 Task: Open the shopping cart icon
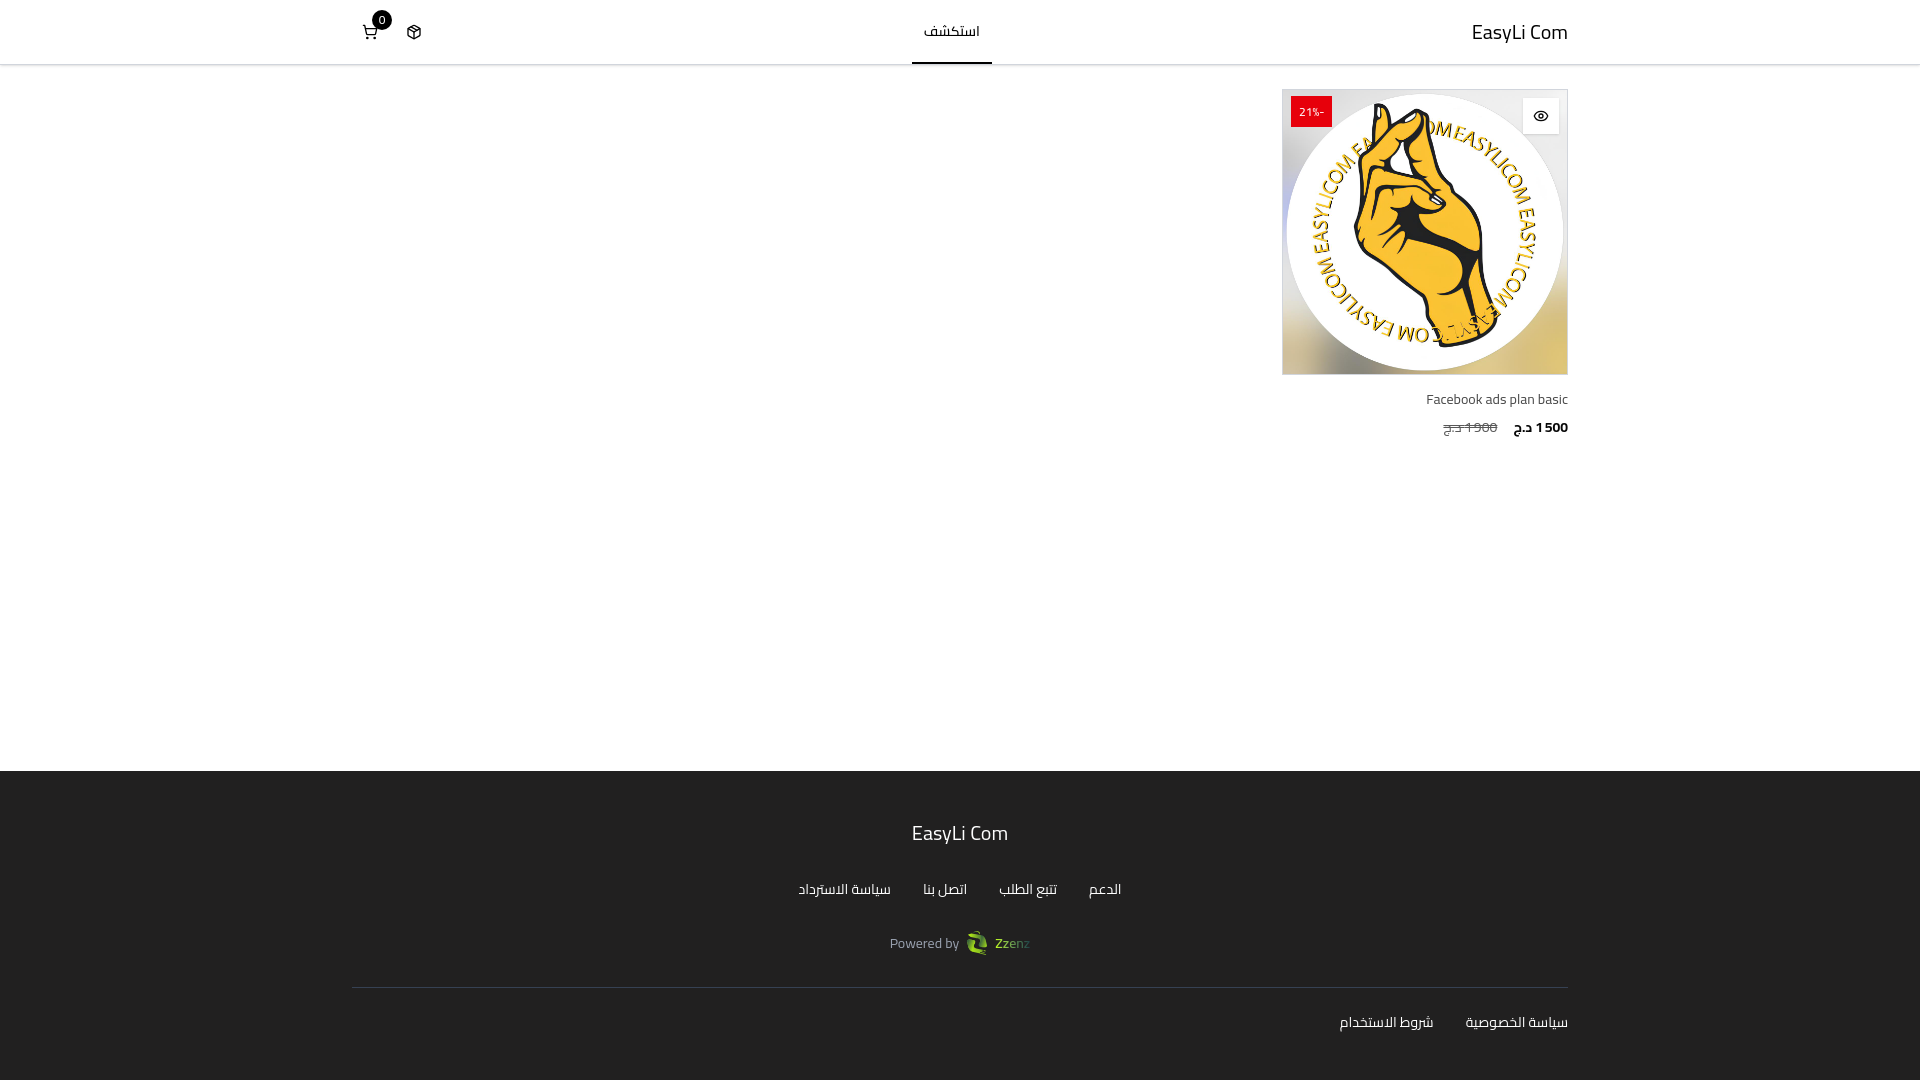(x=370, y=33)
